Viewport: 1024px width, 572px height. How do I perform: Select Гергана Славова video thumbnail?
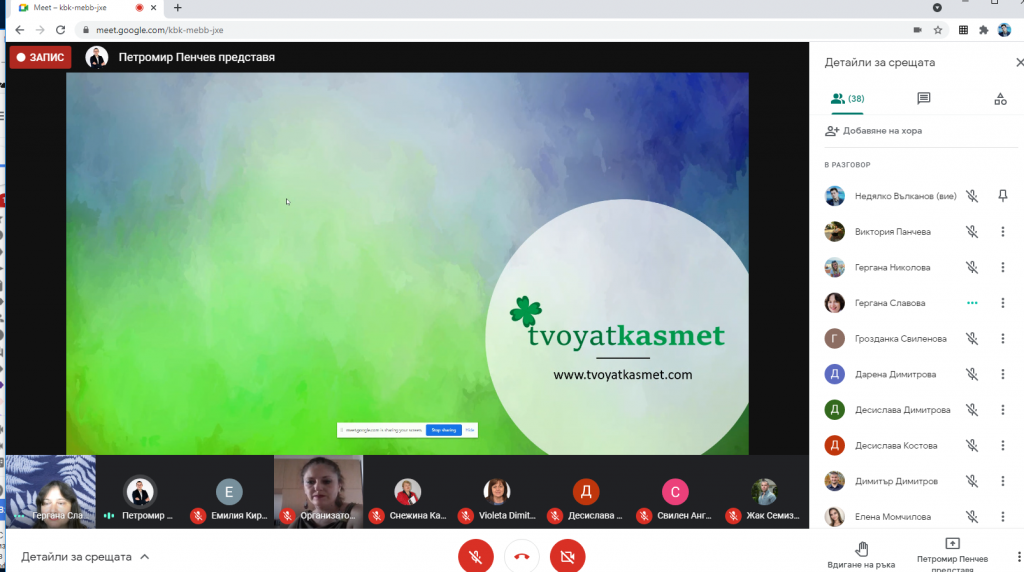point(50,491)
